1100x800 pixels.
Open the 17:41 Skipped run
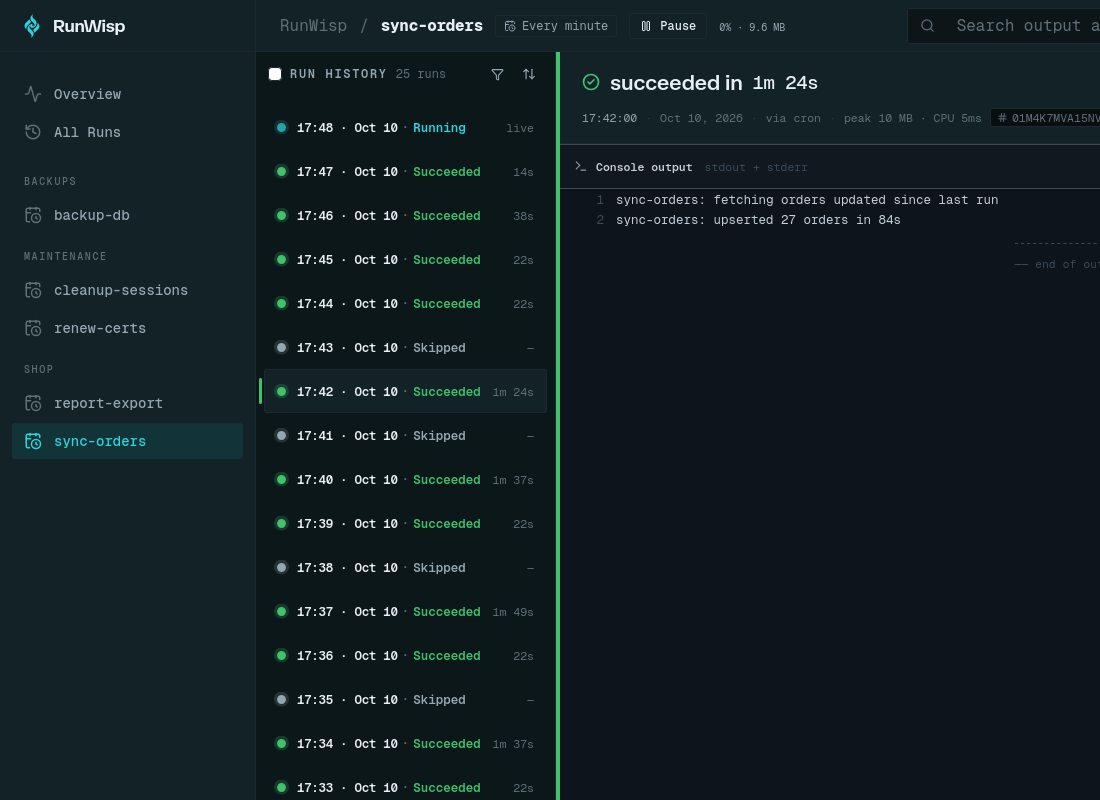point(405,435)
